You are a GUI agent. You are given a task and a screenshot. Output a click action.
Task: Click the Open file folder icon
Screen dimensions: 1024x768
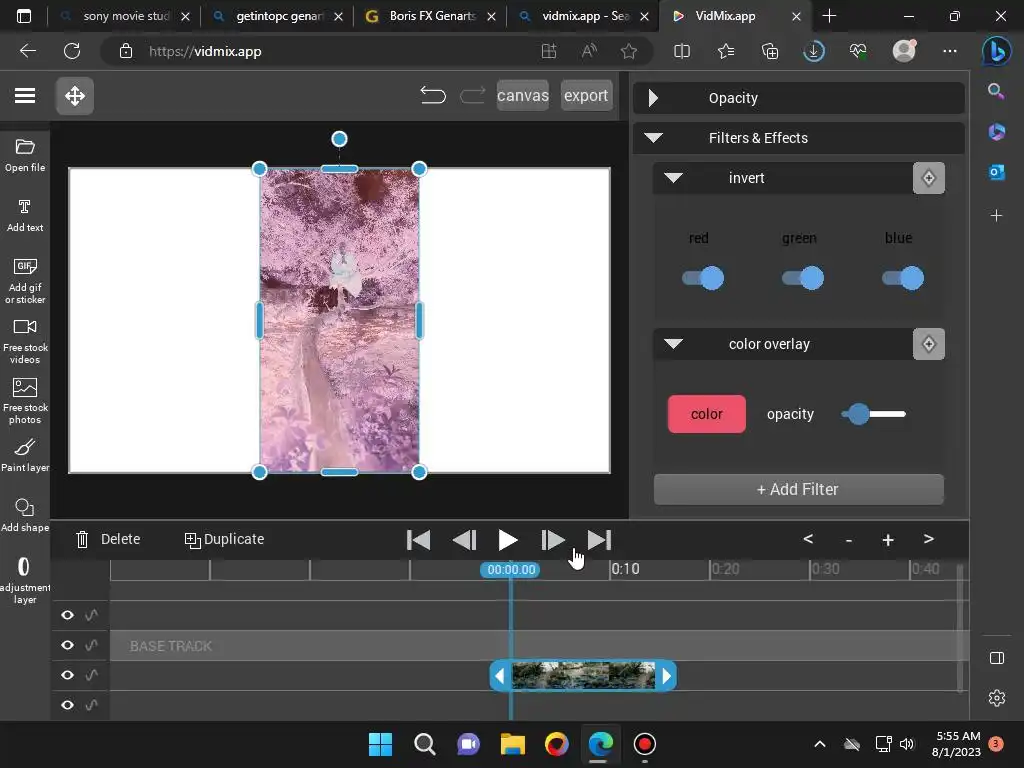point(25,147)
